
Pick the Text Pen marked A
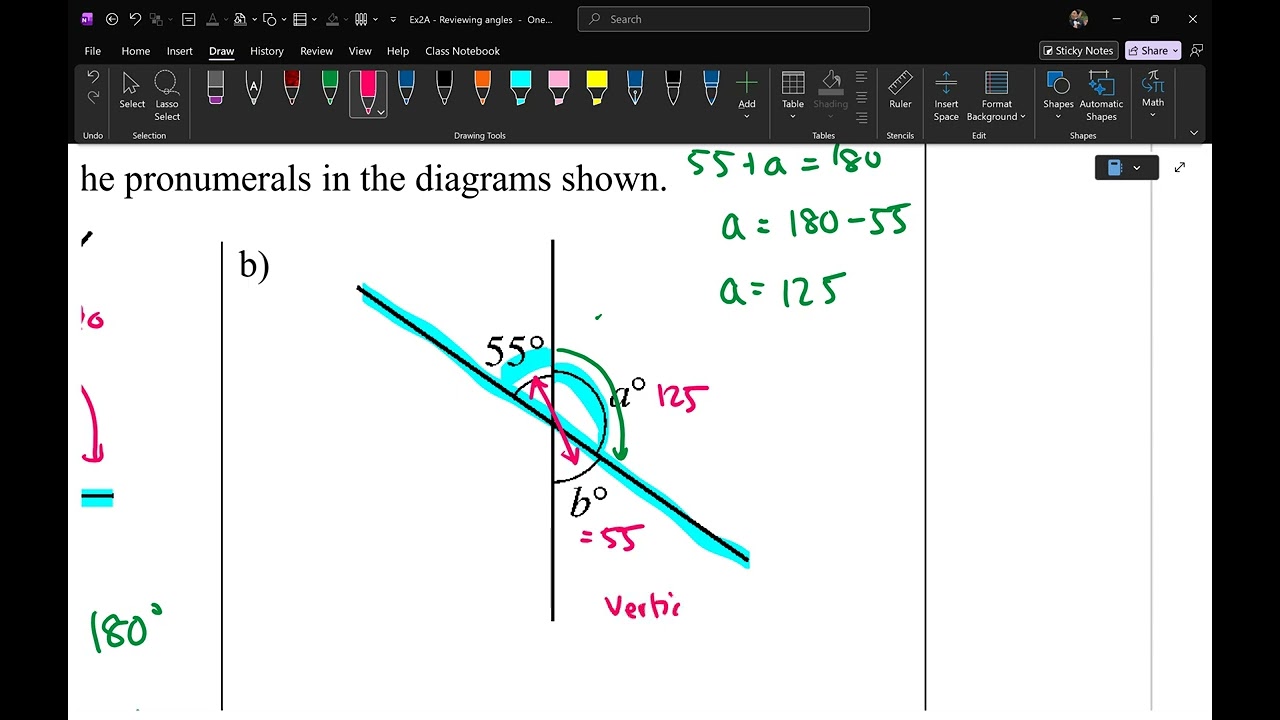pyautogui.click(x=253, y=88)
